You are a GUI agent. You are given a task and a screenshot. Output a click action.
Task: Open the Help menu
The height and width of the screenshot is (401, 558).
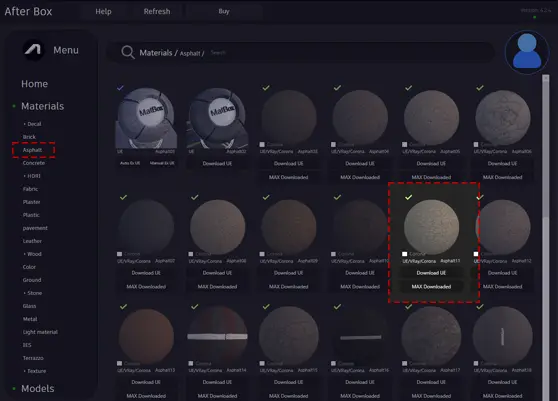(103, 11)
